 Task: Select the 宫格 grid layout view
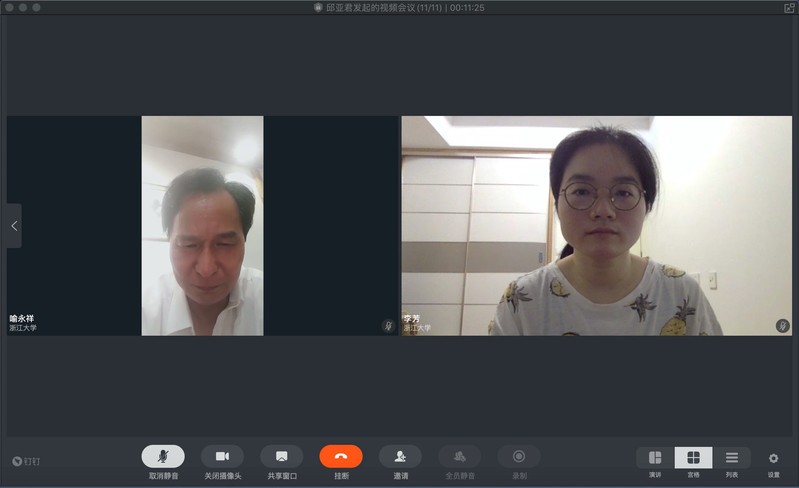click(x=693, y=458)
